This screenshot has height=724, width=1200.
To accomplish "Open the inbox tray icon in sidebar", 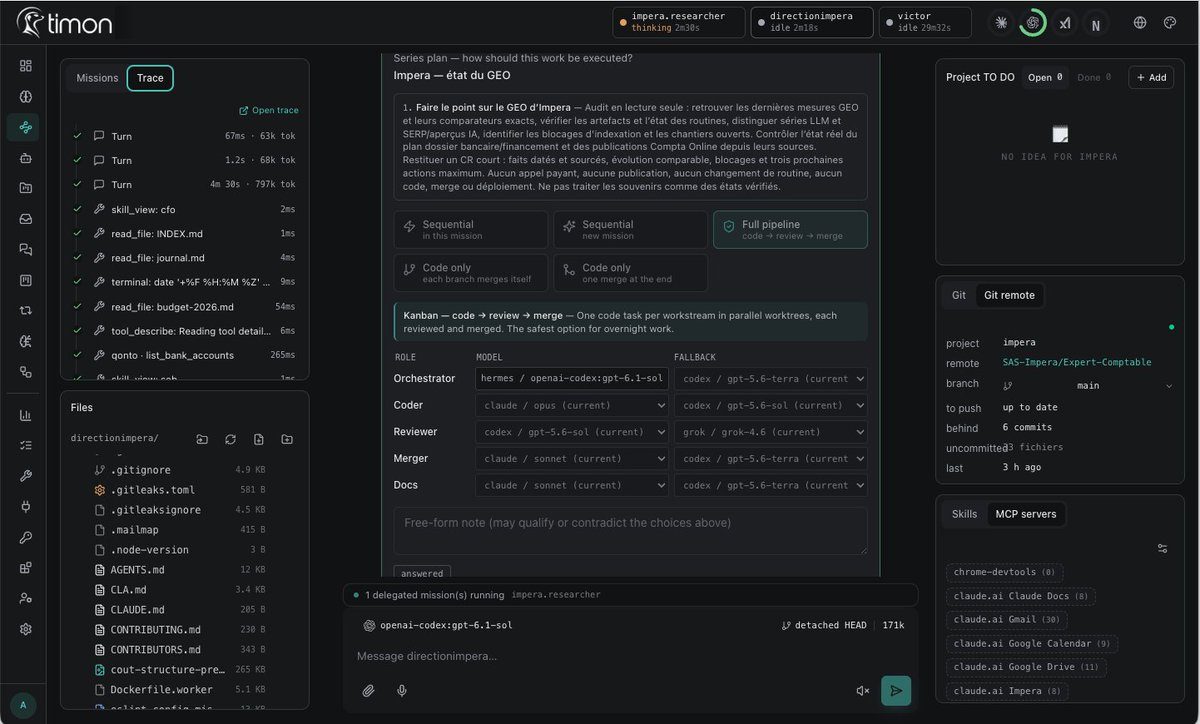I will [x=26, y=219].
